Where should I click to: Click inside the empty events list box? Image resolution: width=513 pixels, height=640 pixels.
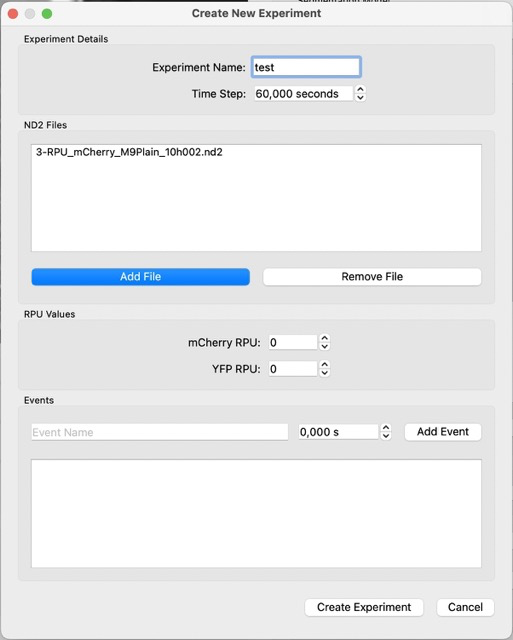coord(256,513)
